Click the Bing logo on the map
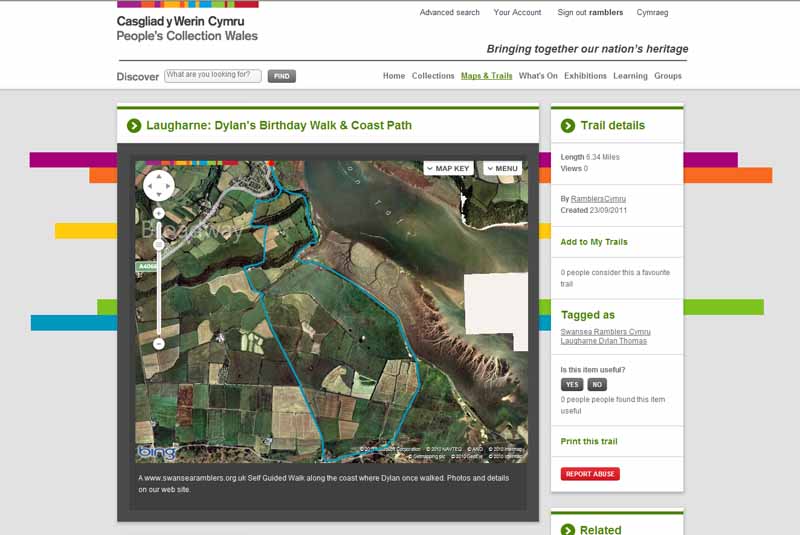 tap(157, 452)
